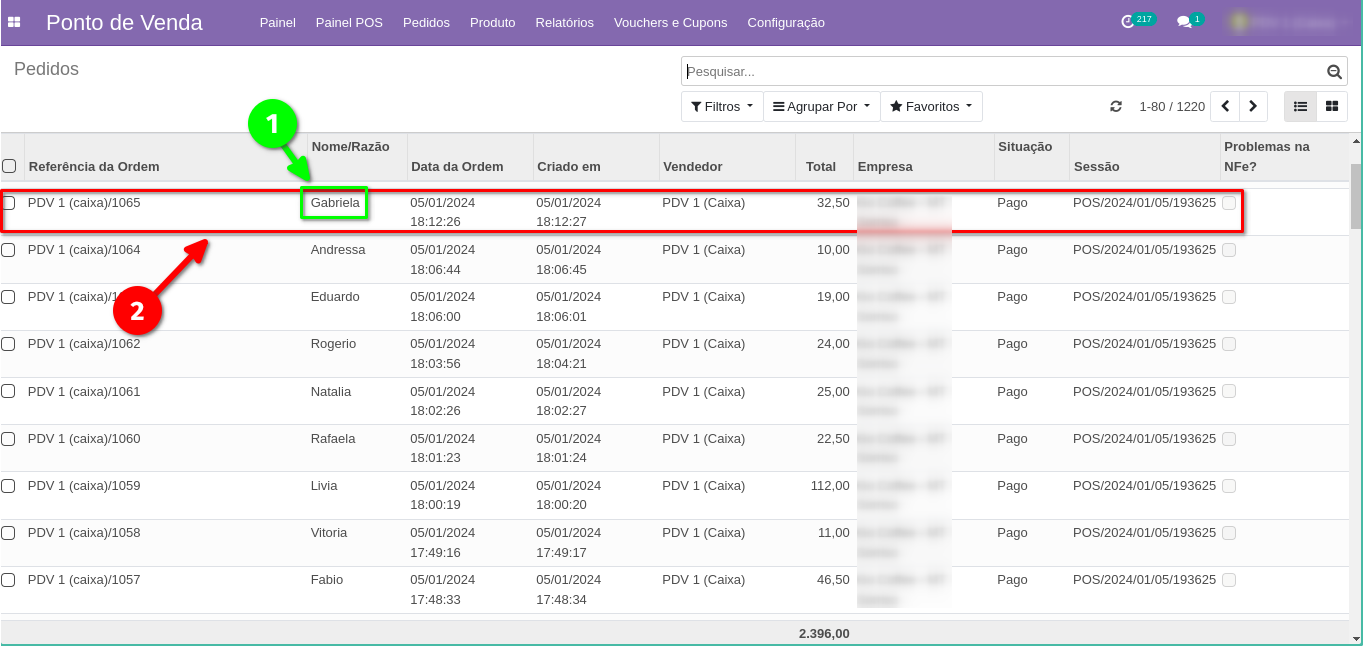Open the Relatórios menu

(564, 22)
